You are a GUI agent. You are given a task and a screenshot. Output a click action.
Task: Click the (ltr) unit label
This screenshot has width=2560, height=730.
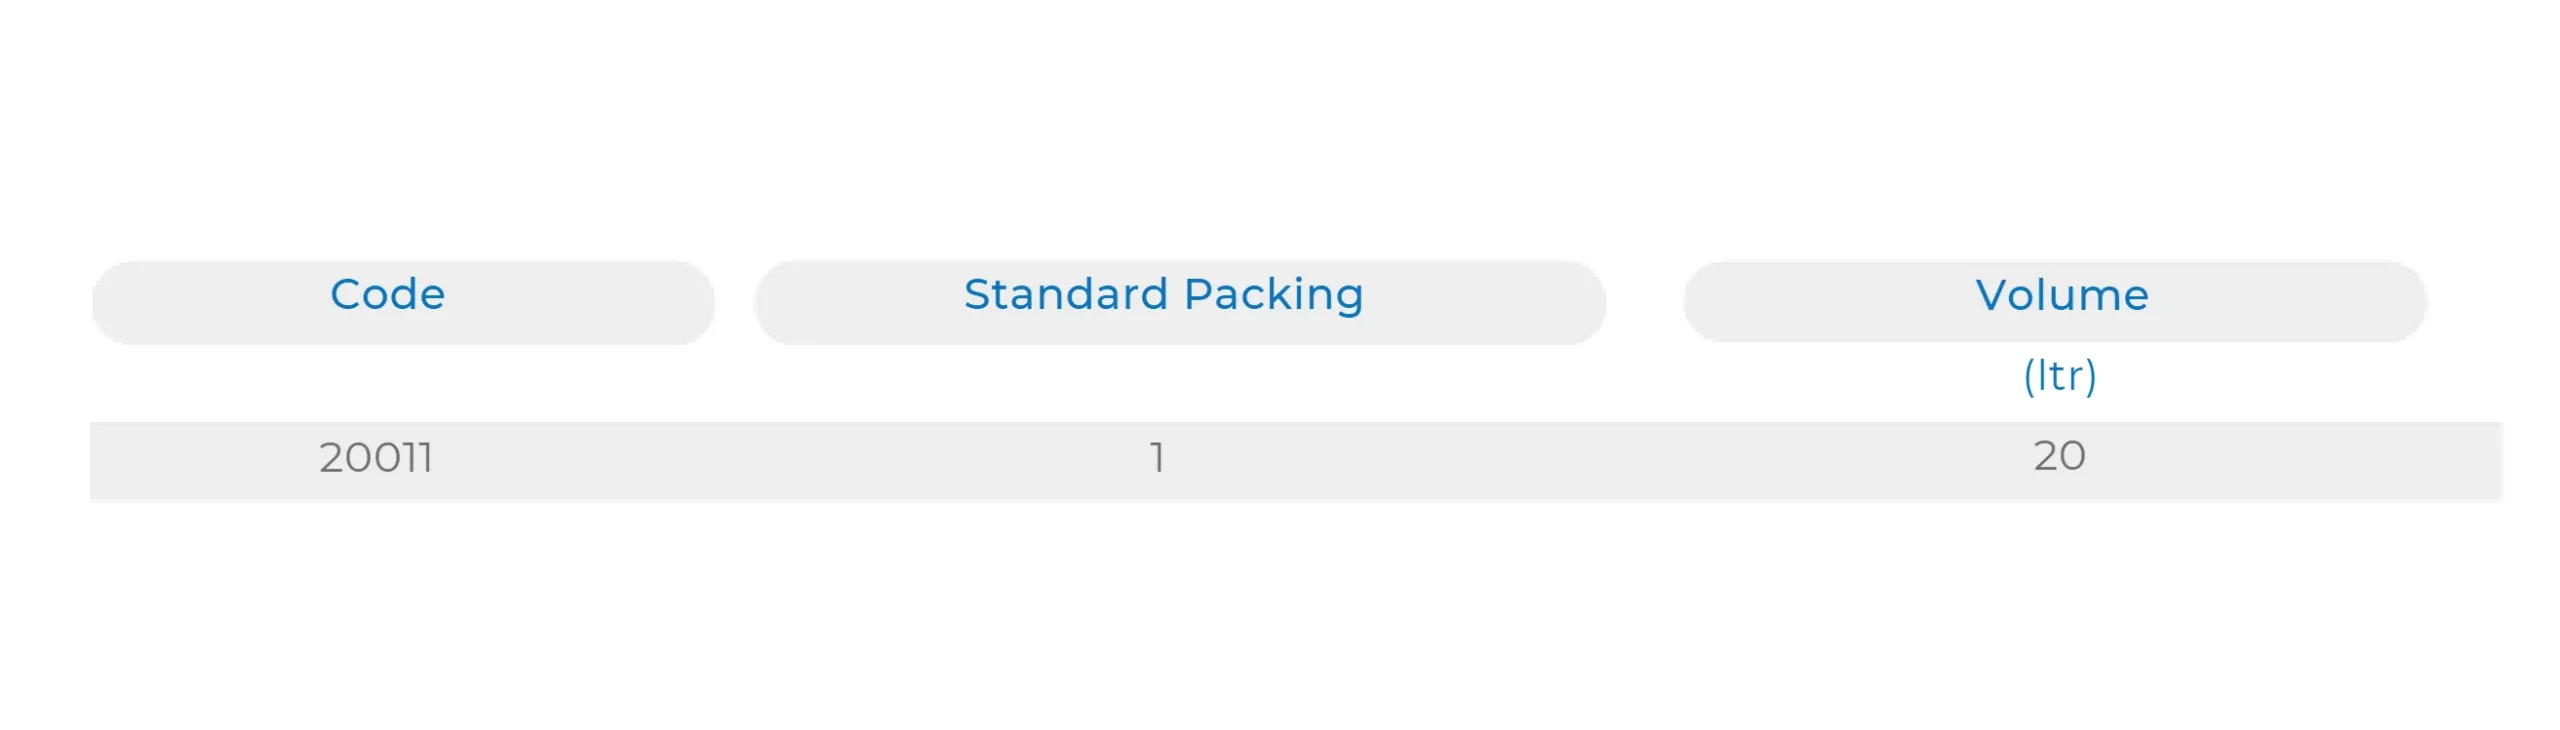[x=2059, y=376]
